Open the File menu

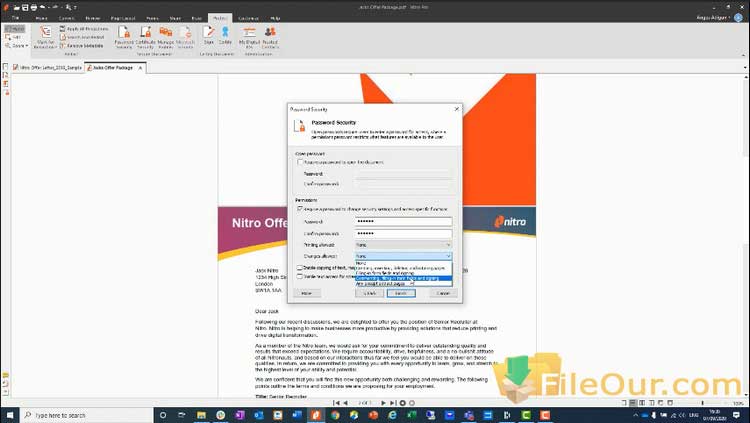[15, 18]
